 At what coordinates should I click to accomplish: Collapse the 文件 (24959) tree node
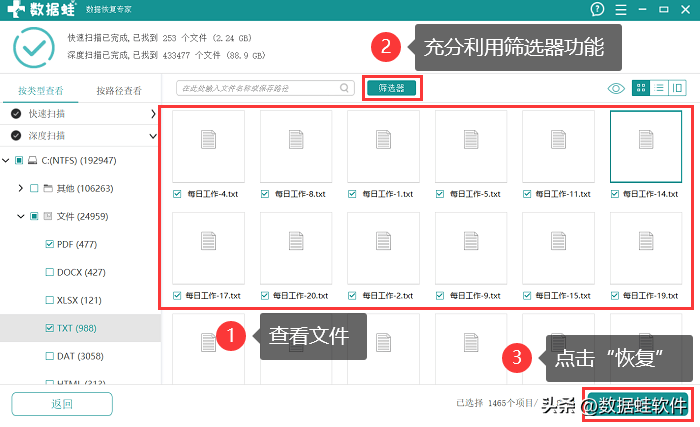(21, 215)
